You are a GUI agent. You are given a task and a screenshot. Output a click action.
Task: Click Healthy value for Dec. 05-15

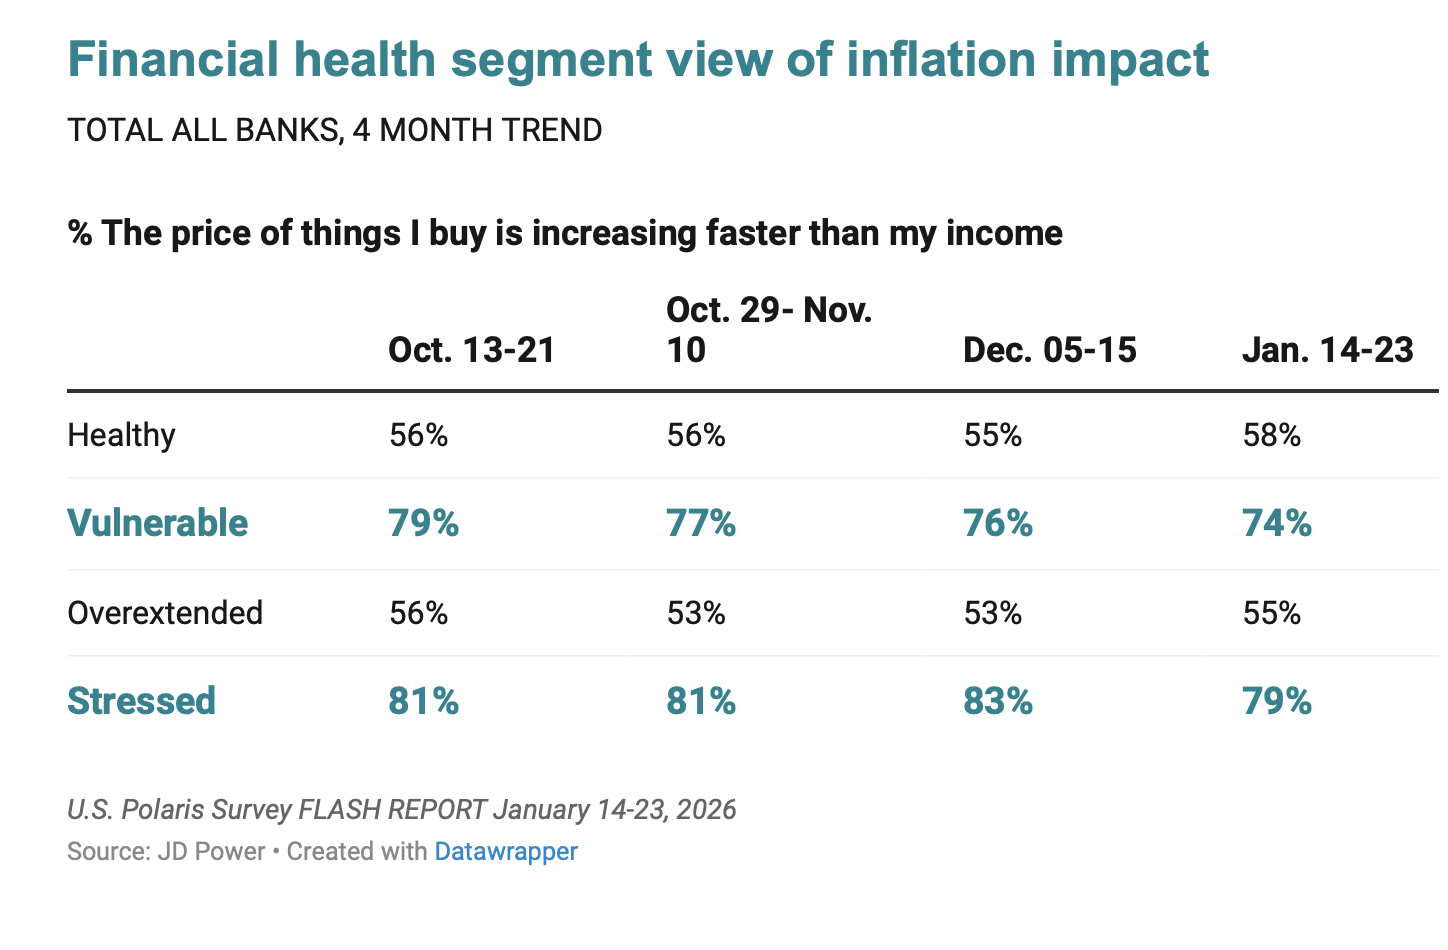[x=992, y=436]
